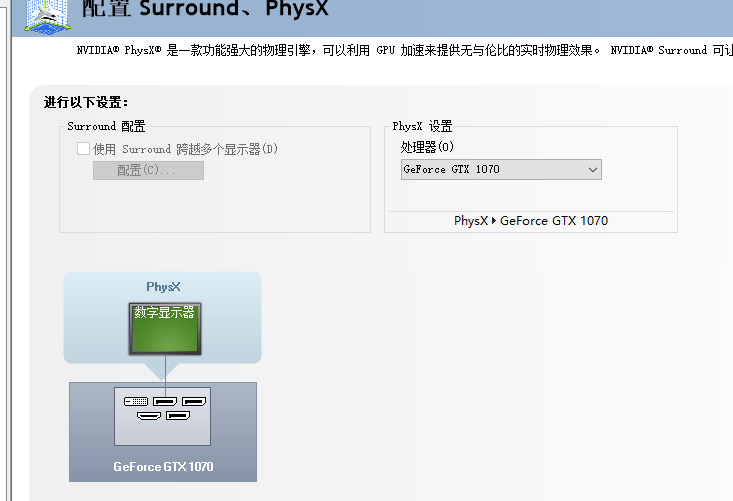Click the Surround 配置 group title
The width and height of the screenshot is (733, 501).
tap(106, 126)
